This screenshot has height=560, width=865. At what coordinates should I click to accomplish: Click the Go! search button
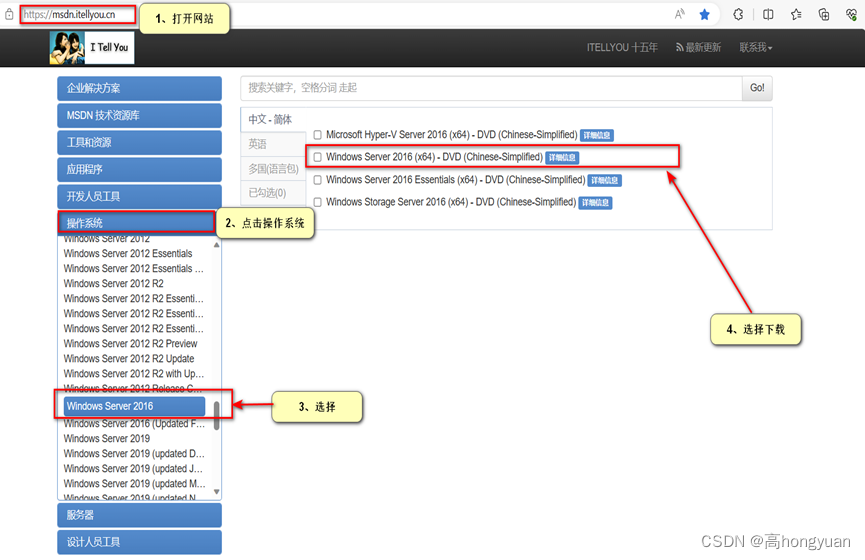(x=757, y=88)
